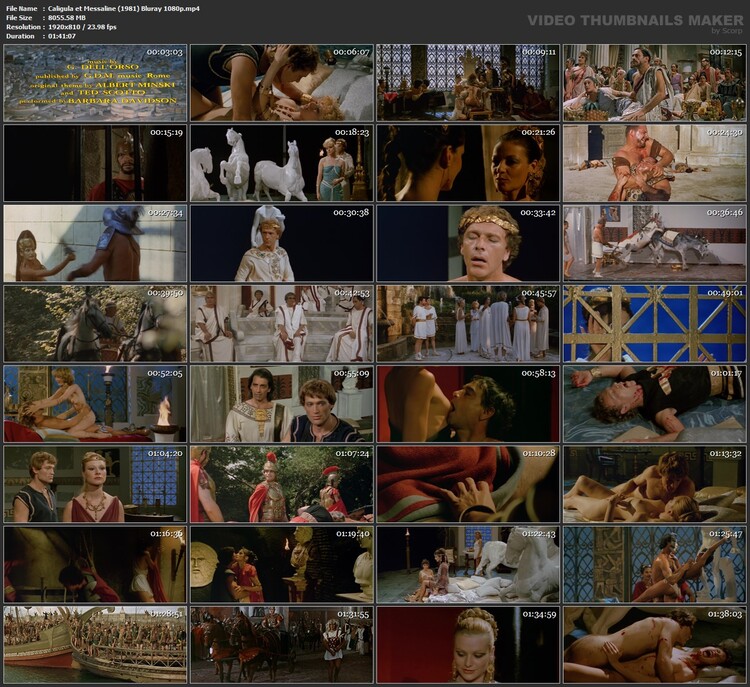Select the hall with horse statue at 01:22:43

click(468, 565)
